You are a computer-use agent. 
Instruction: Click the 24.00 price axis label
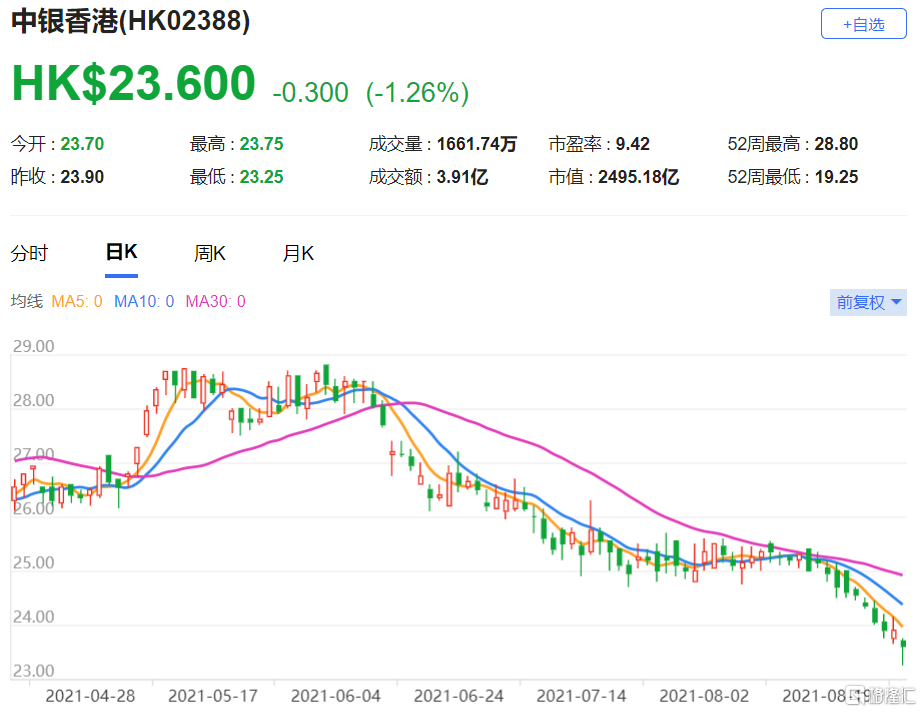coord(34,616)
